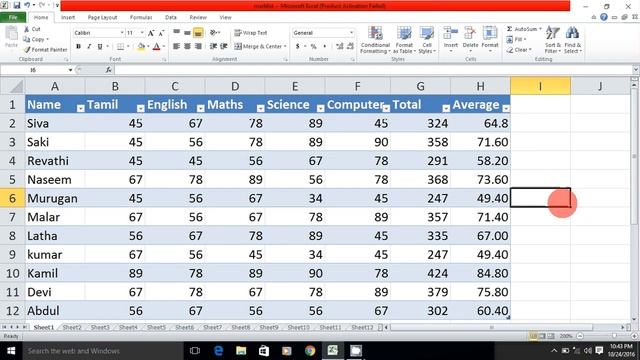Open the Calibri font name dropdown
The width and height of the screenshot is (640, 360).
tap(122, 33)
